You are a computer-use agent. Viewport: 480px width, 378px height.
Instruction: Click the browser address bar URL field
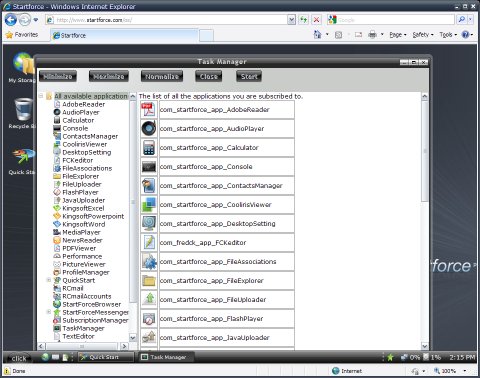tap(170, 20)
